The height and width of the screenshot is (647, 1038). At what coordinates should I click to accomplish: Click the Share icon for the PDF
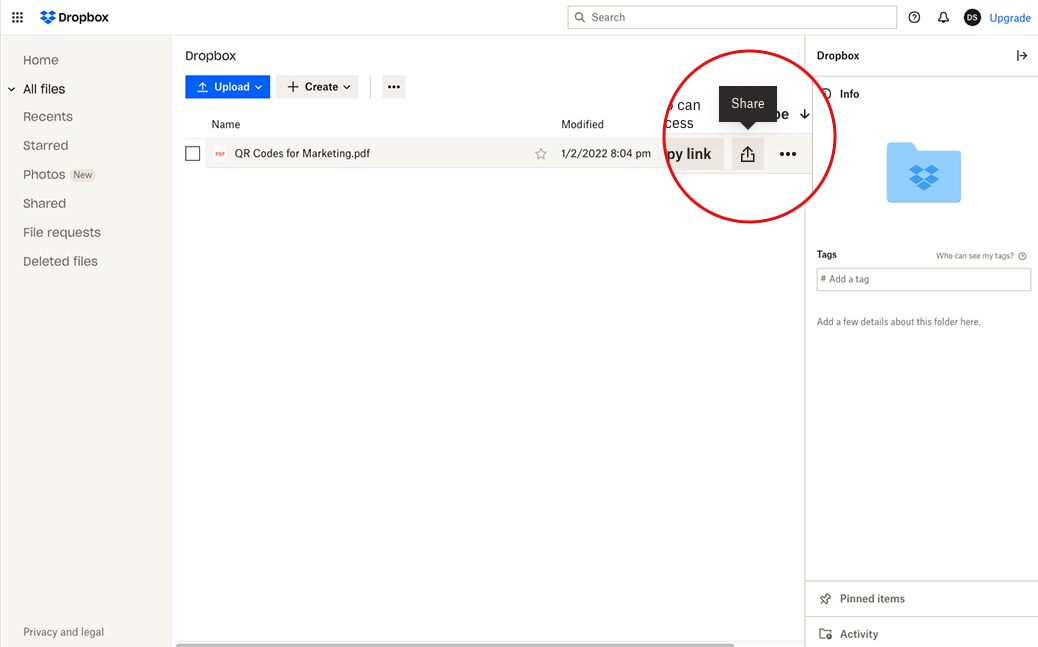coord(747,154)
